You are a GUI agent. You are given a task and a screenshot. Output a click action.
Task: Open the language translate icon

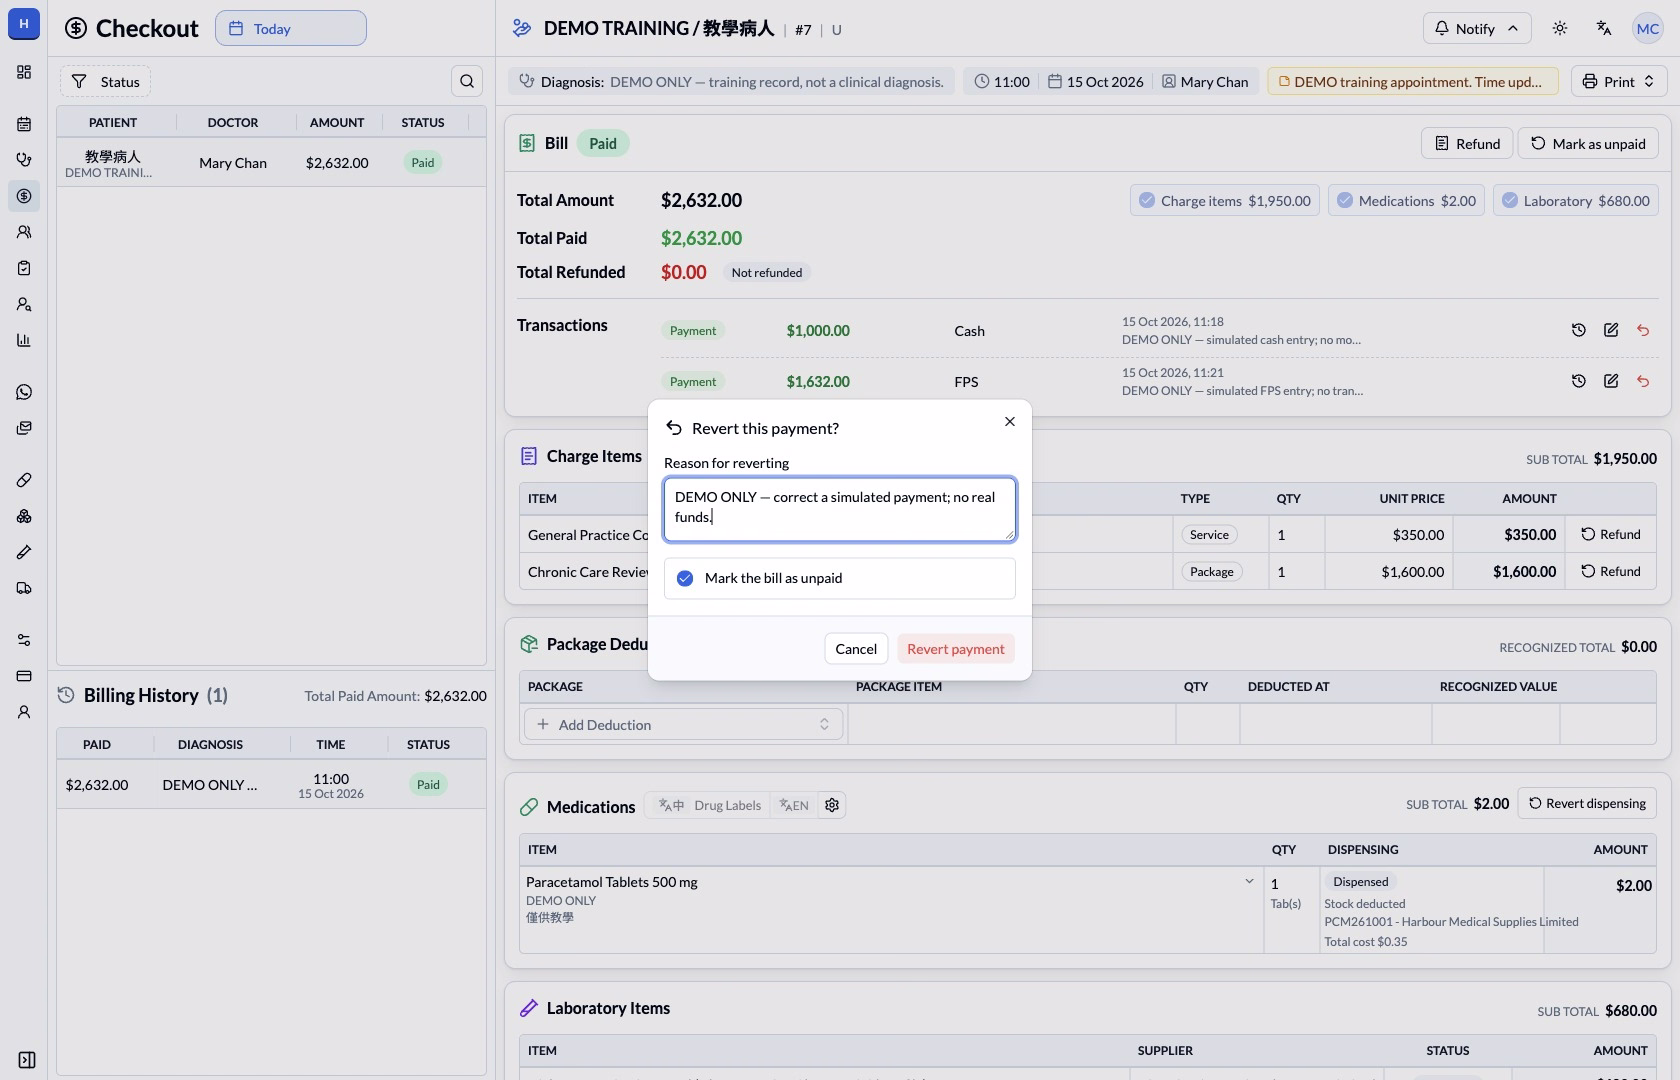pos(1604,28)
